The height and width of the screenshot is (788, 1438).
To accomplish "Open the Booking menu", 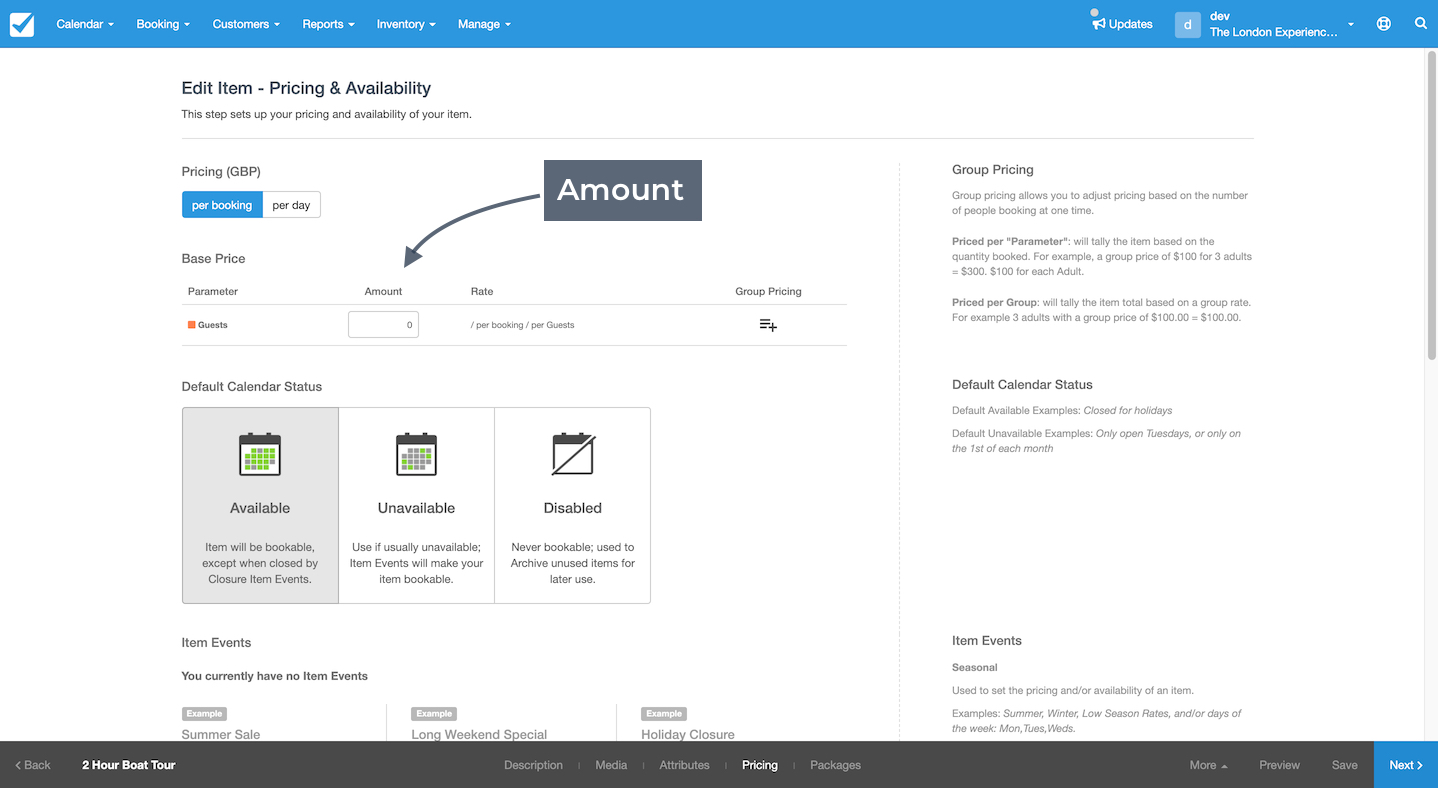I will 163,24.
